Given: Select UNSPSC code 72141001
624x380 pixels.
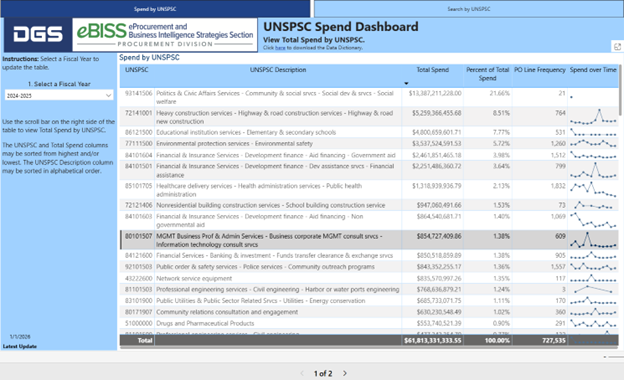Looking at the screenshot, I should [x=138, y=113].
